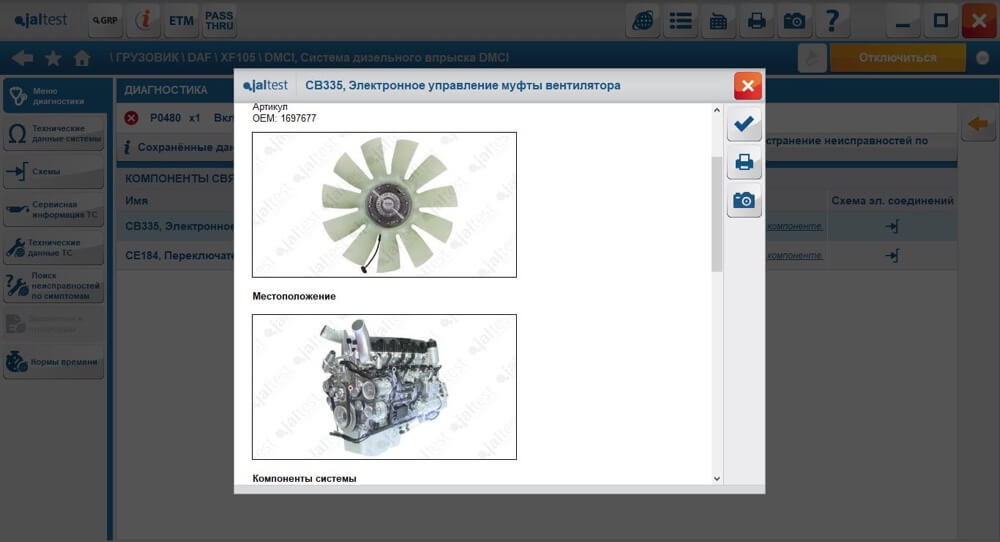Screen dimensions: 1000x542
Task: Click the dialog vertical scrollbar thumb
Action: tap(717, 214)
